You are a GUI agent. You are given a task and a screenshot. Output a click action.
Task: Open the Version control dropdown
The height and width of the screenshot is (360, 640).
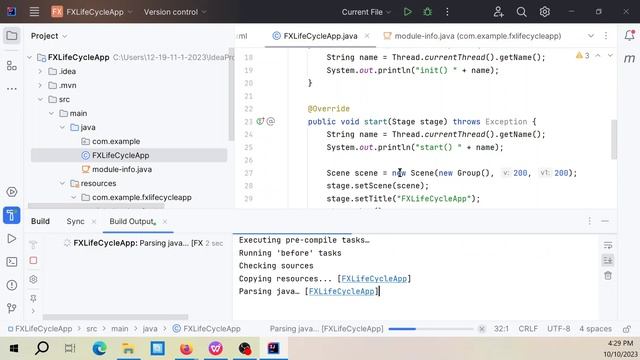pyautogui.click(x=175, y=12)
